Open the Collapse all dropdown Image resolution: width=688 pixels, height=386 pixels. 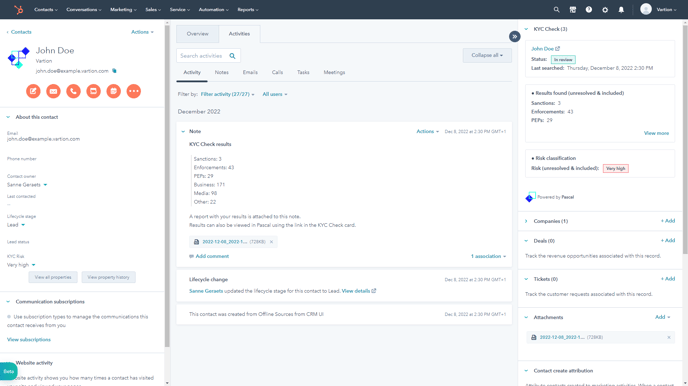(x=487, y=55)
